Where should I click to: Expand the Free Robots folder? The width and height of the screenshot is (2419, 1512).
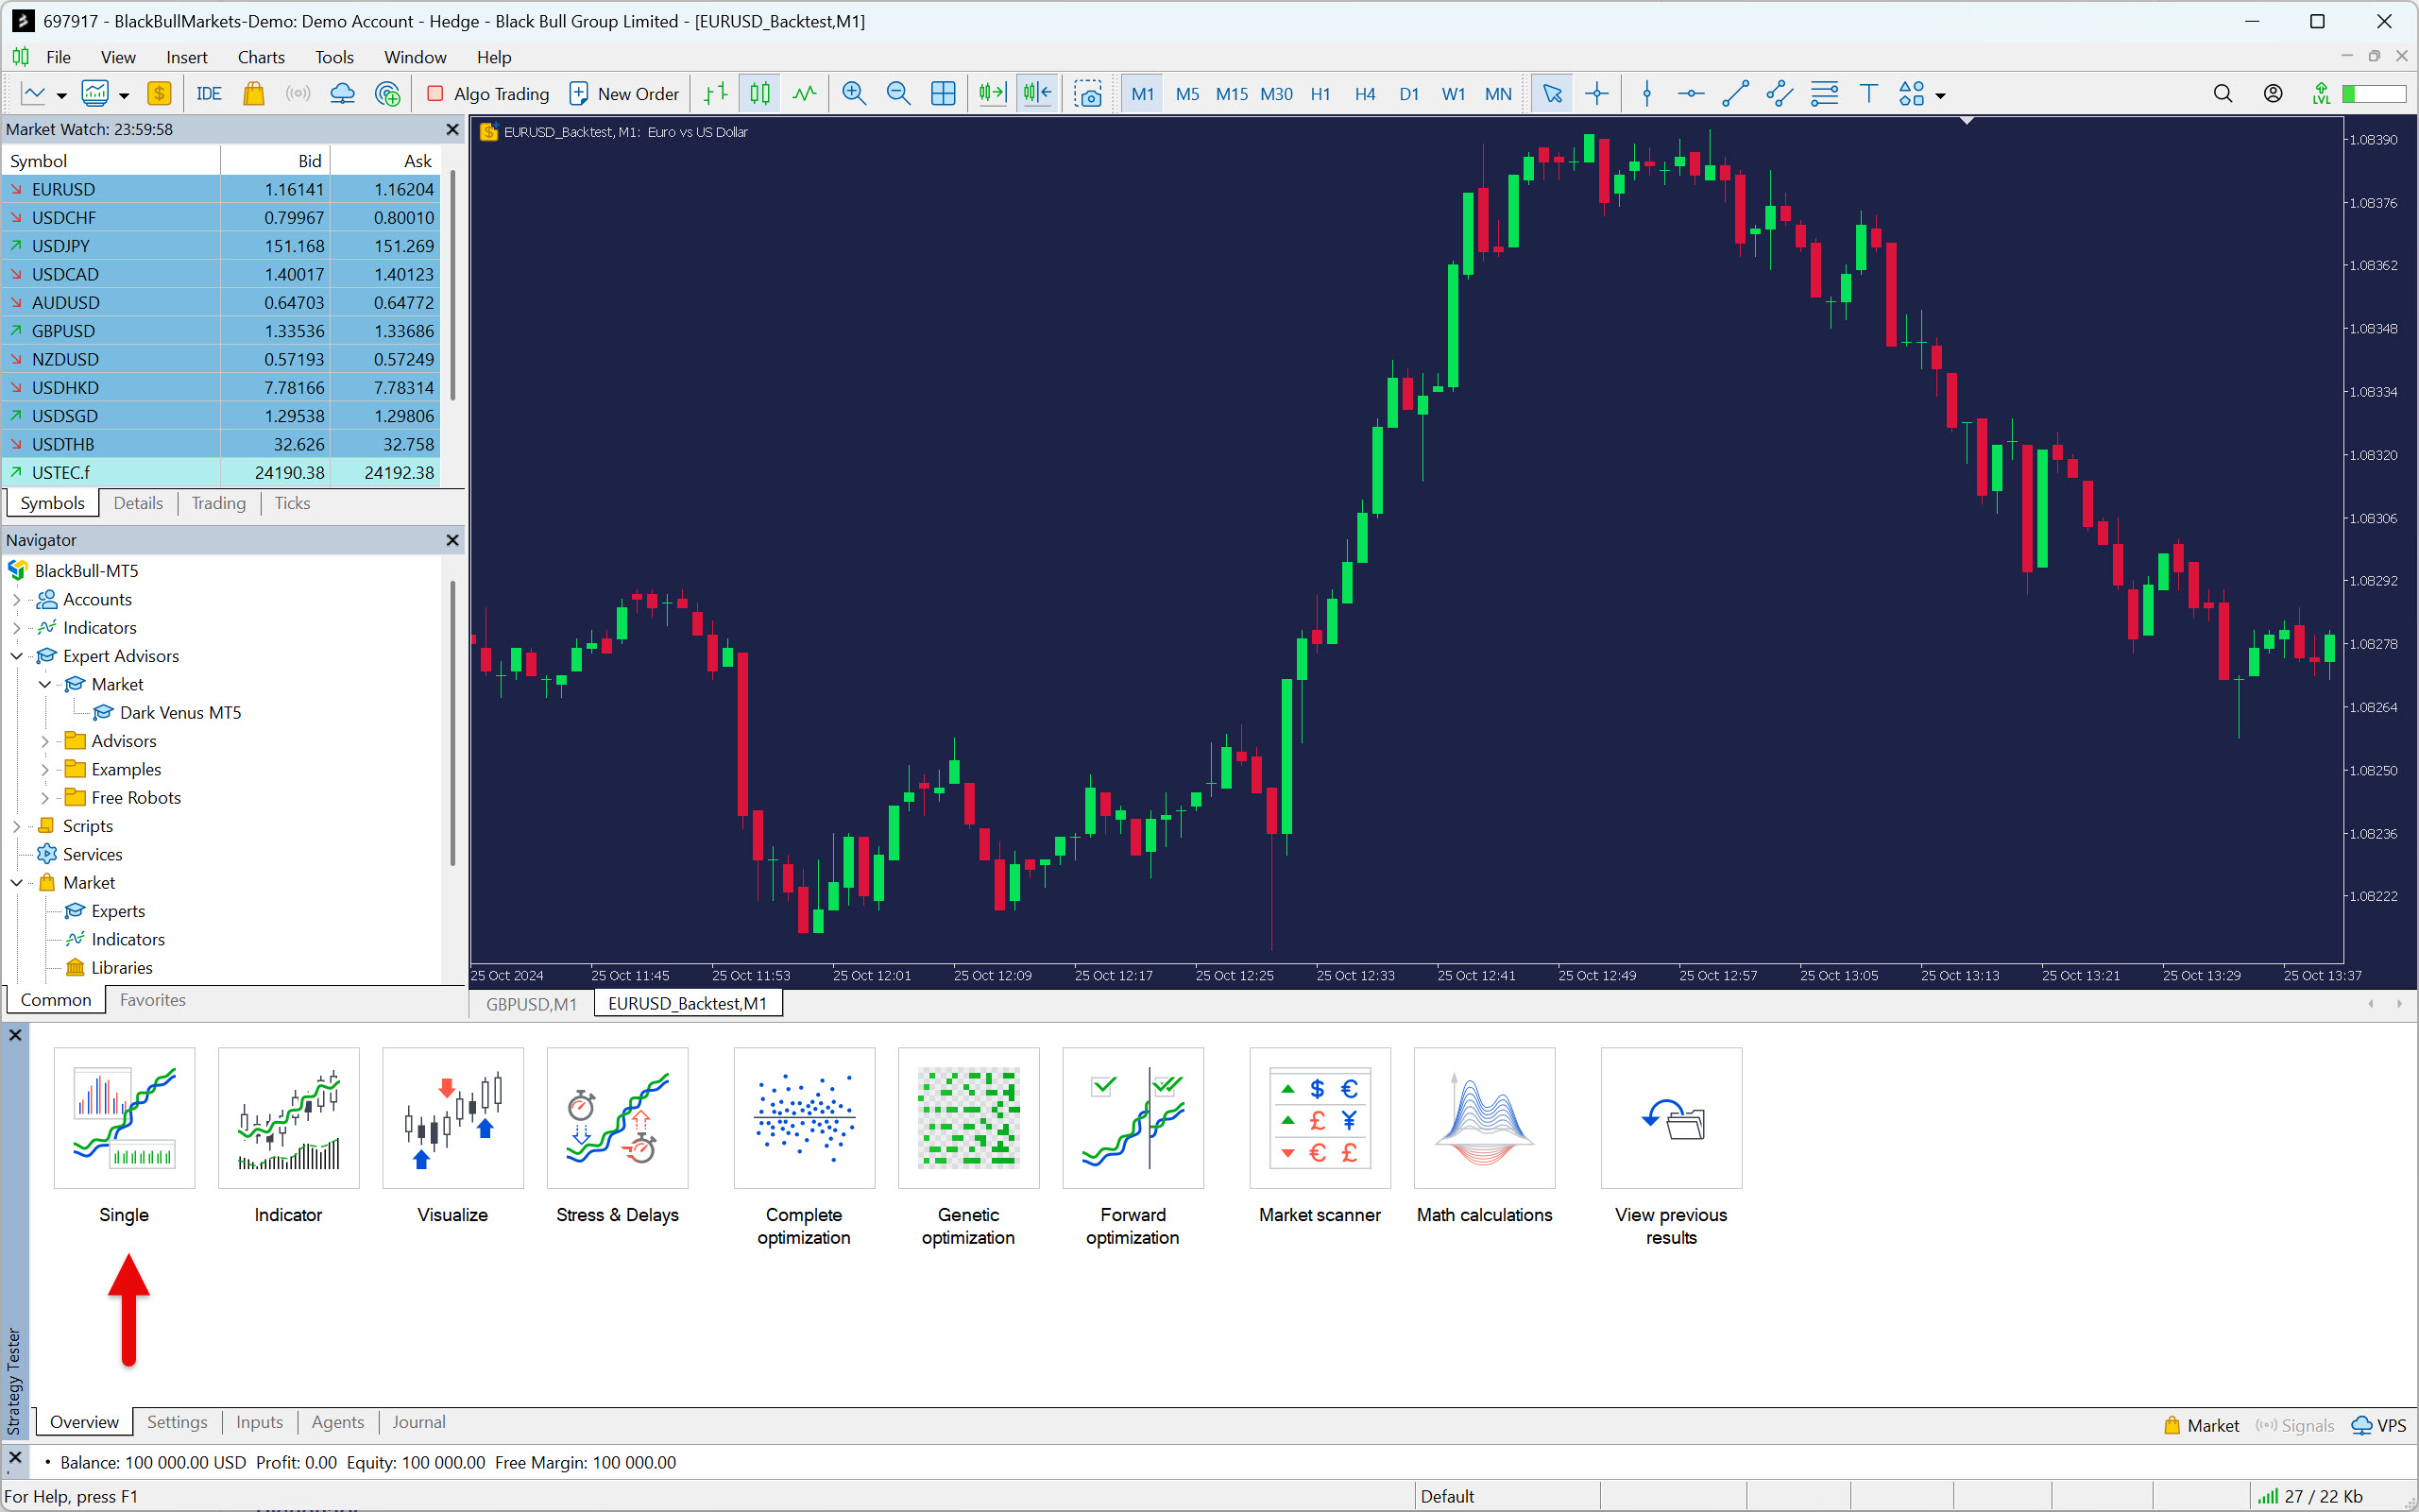click(45, 798)
